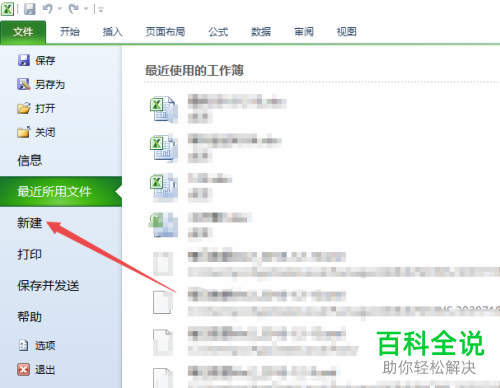Open Customize Quick Access Toolbar dropdown
The image size is (500, 388).
click(101, 10)
